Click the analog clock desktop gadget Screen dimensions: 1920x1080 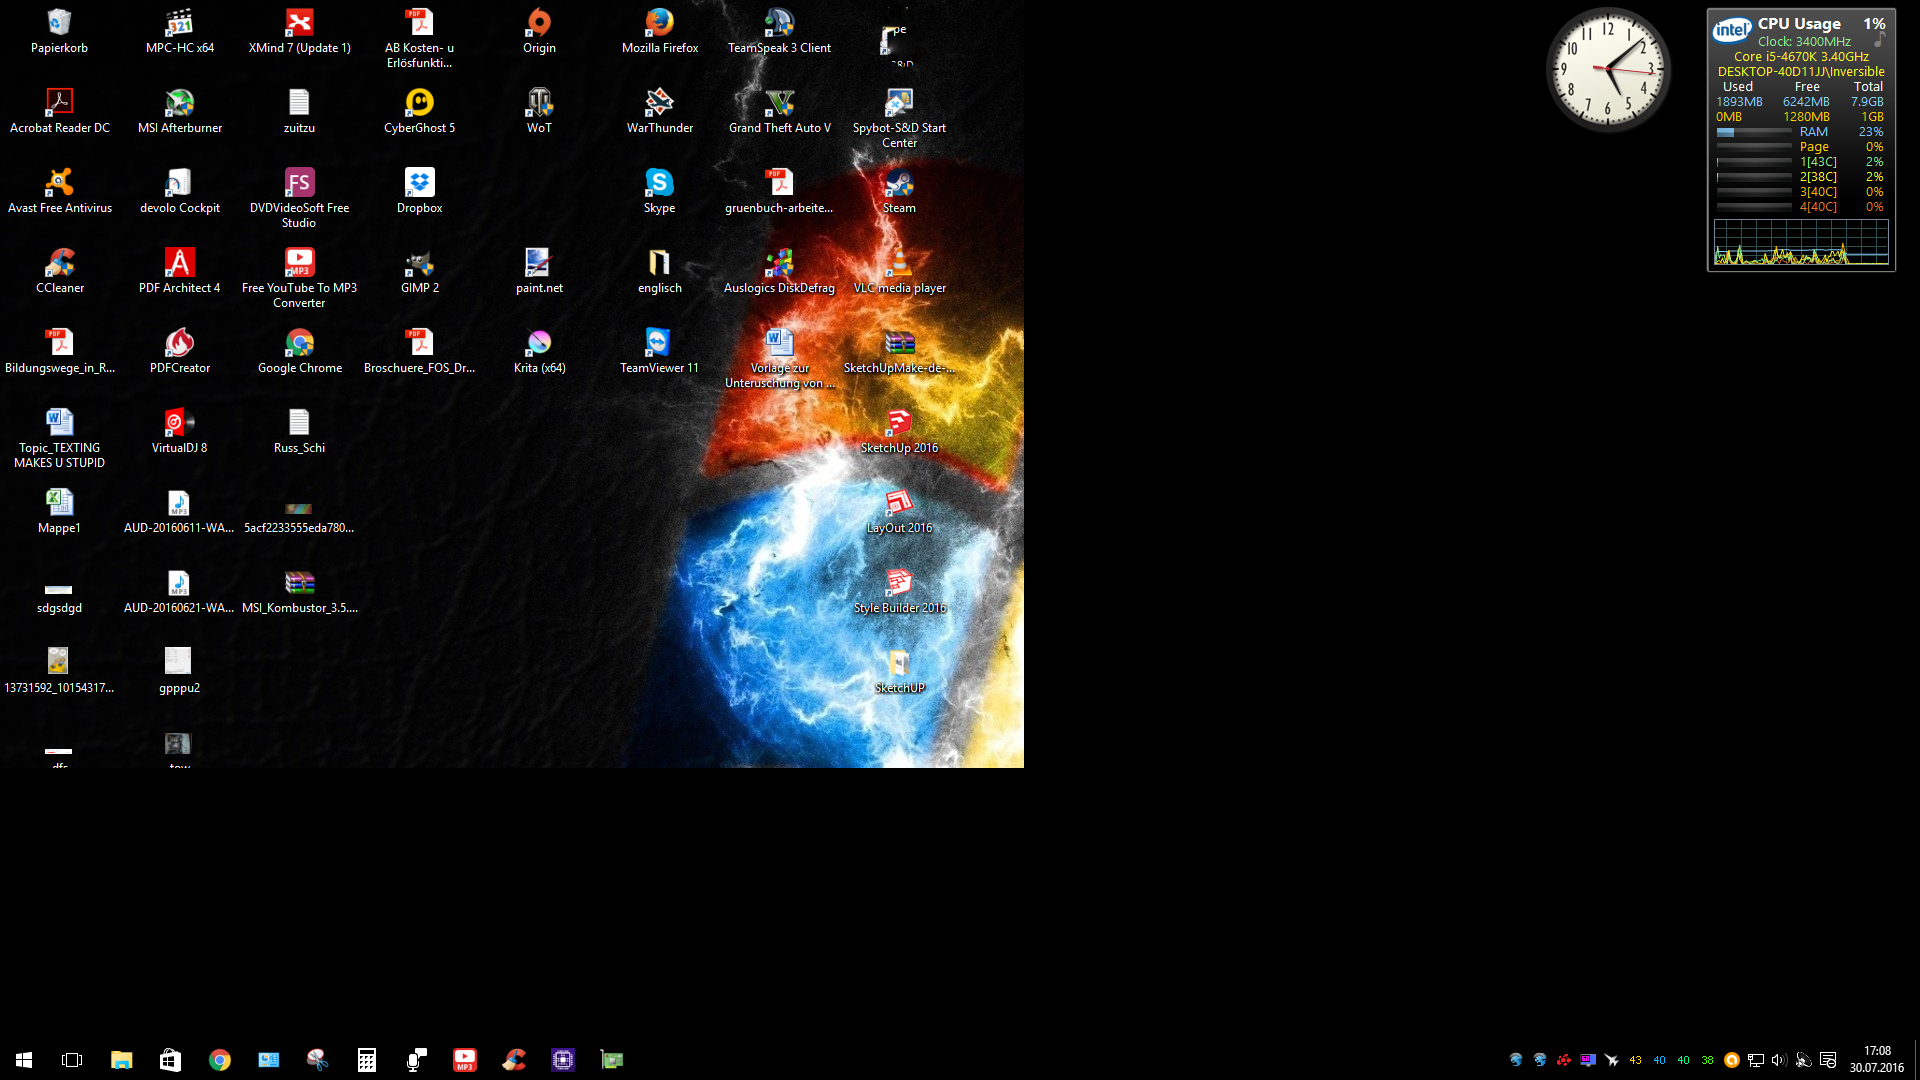point(1607,70)
